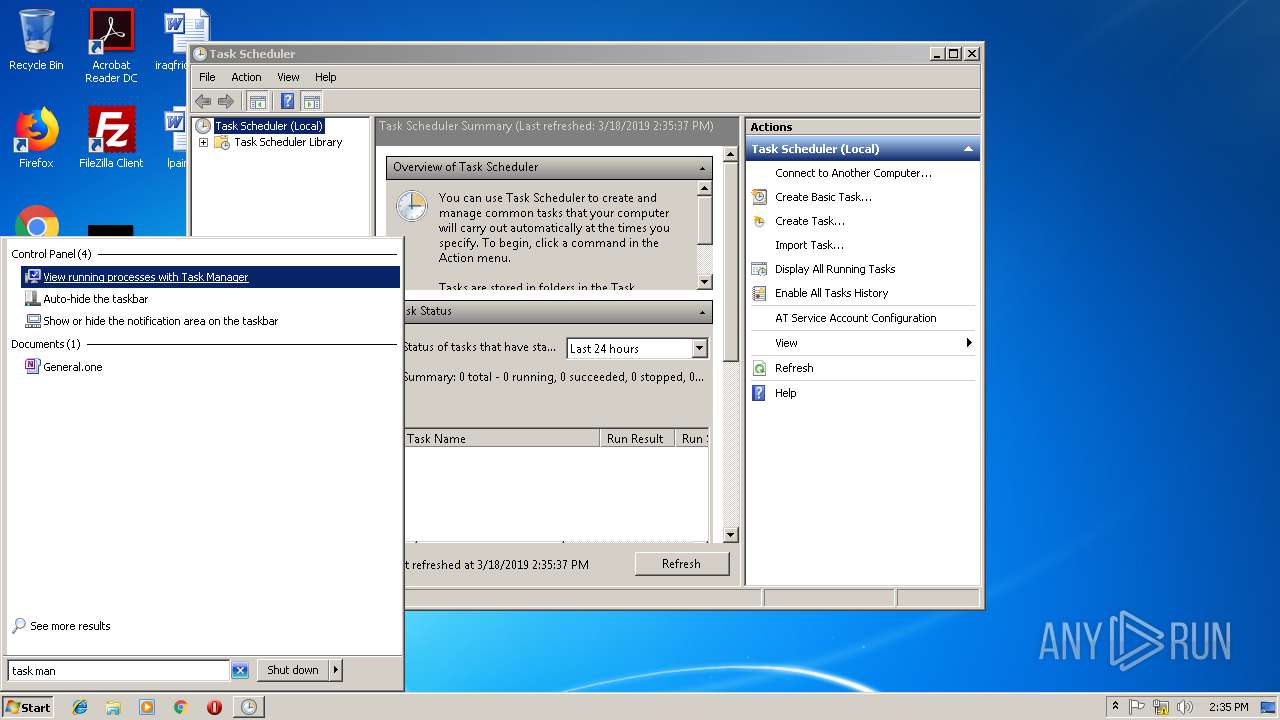Click the Display All Running Tasks icon
Viewport: 1280px width, 720px height.
pos(760,269)
